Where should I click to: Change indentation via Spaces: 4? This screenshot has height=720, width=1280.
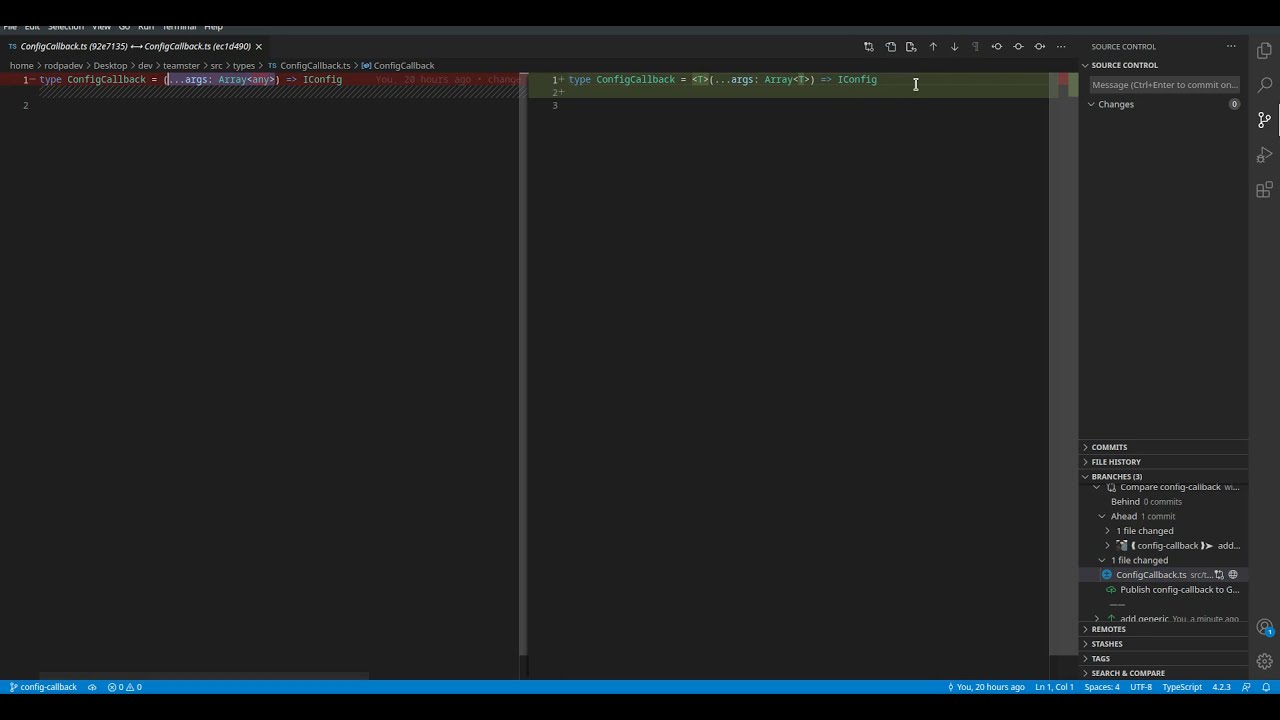1102,687
